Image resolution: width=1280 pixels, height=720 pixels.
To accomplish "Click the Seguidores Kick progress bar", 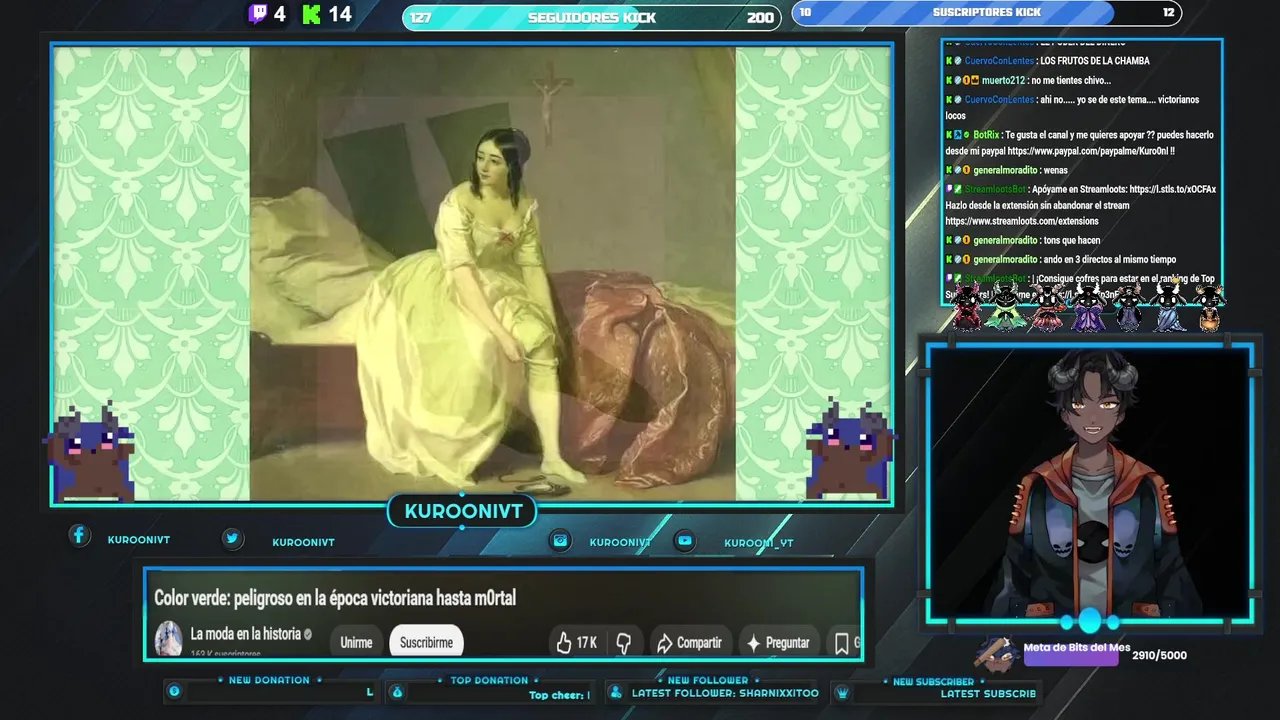I will 592,17.
